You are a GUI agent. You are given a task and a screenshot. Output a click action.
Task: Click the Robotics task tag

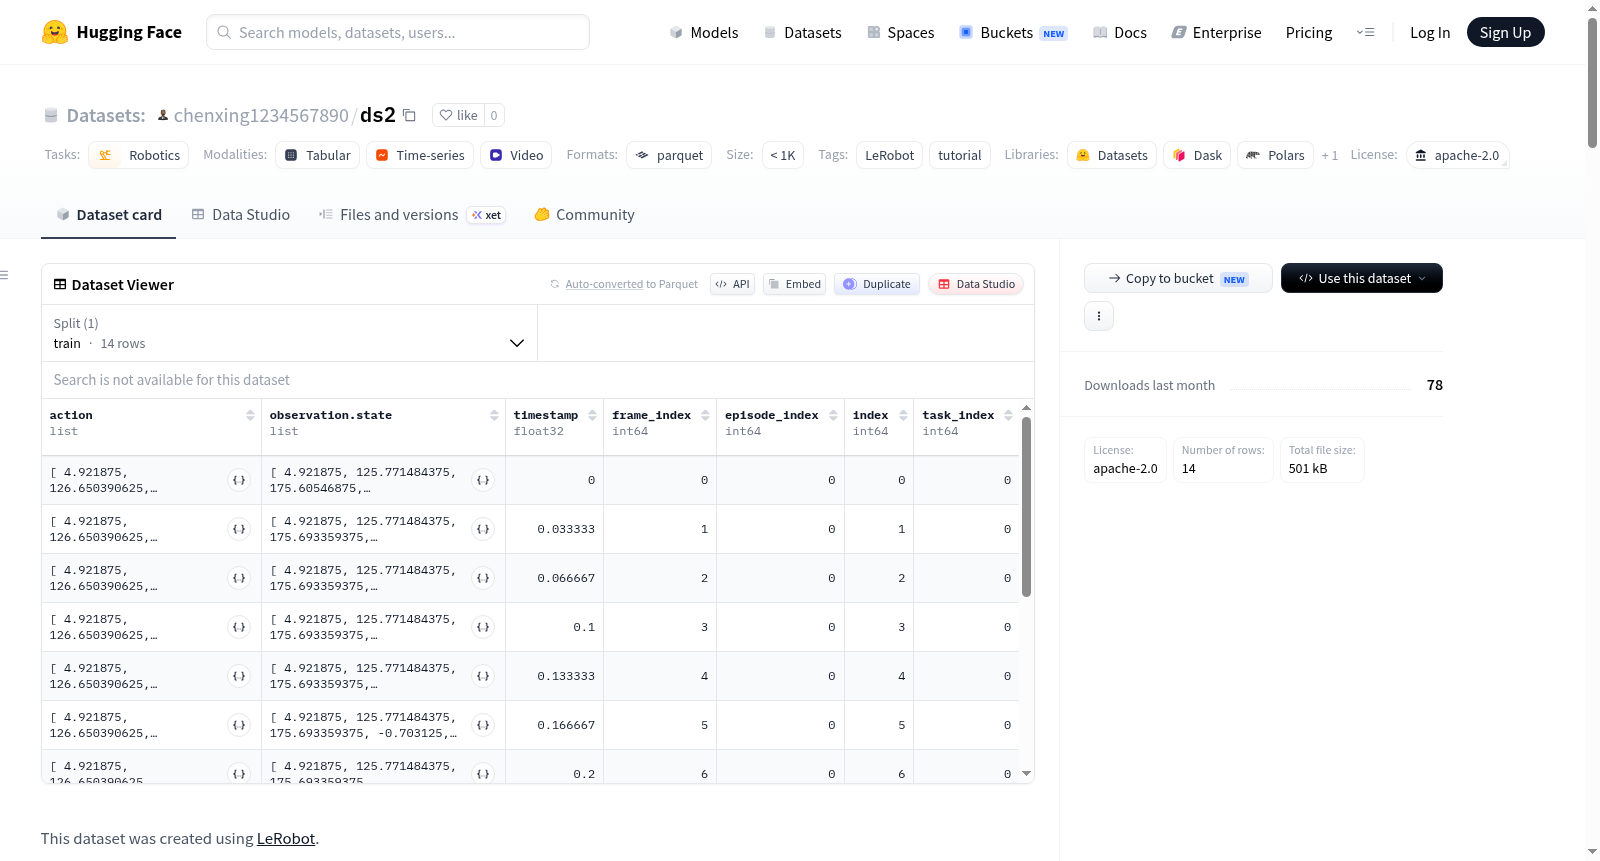pyautogui.click(x=139, y=155)
